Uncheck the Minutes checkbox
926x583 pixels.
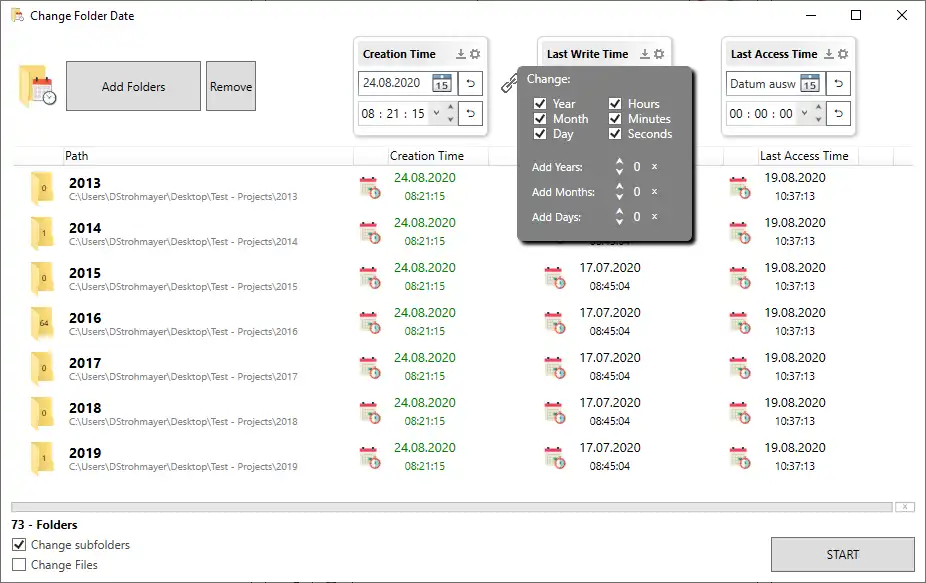point(615,119)
